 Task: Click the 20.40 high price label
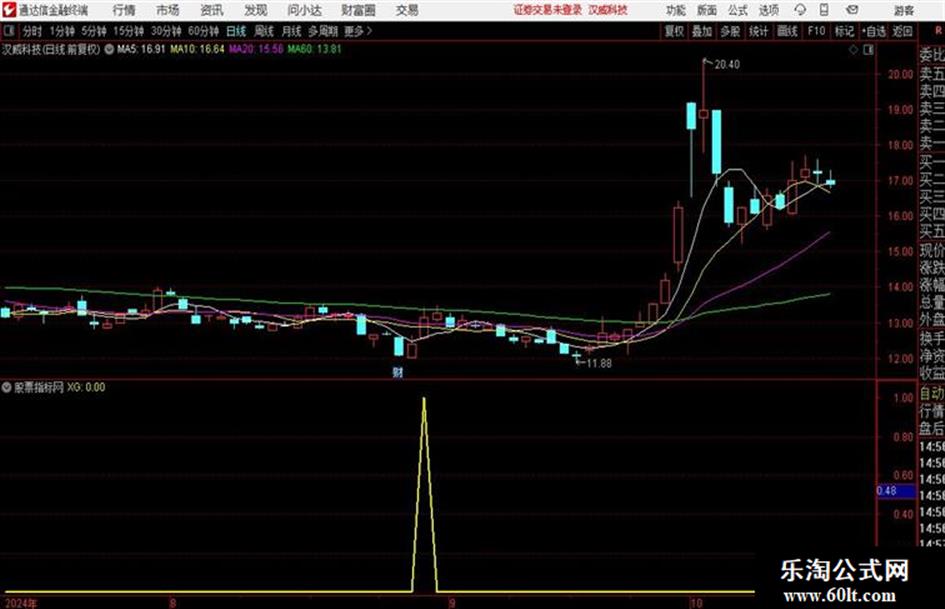727,64
